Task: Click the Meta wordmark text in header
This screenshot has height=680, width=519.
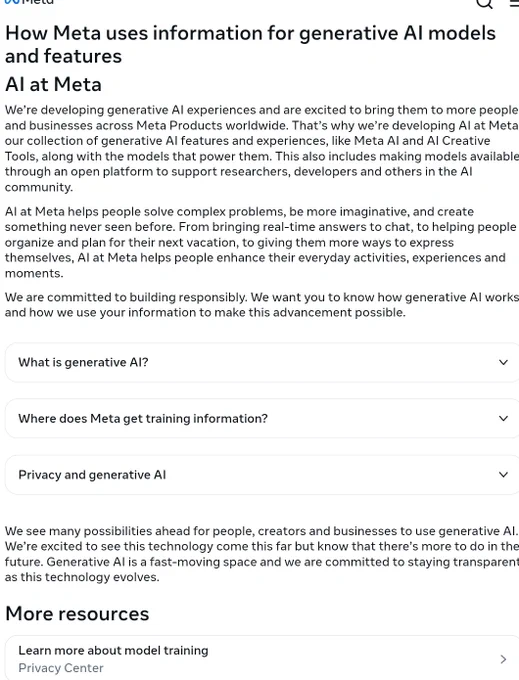Action: (x=37, y=2)
